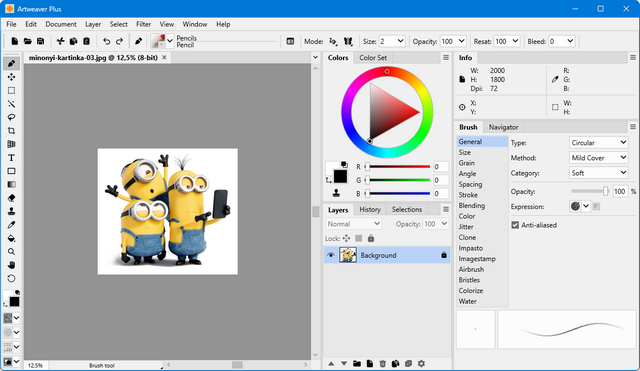The height and width of the screenshot is (371, 640).
Task: Click the red R color slider
Action: click(398, 167)
